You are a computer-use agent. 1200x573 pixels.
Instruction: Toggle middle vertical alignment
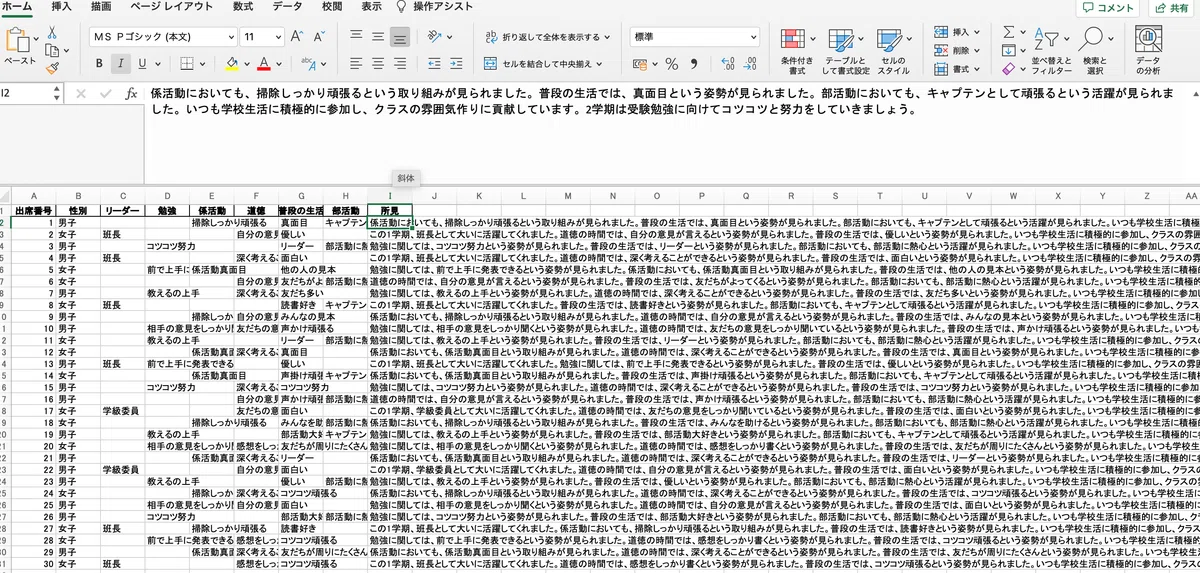point(378,37)
